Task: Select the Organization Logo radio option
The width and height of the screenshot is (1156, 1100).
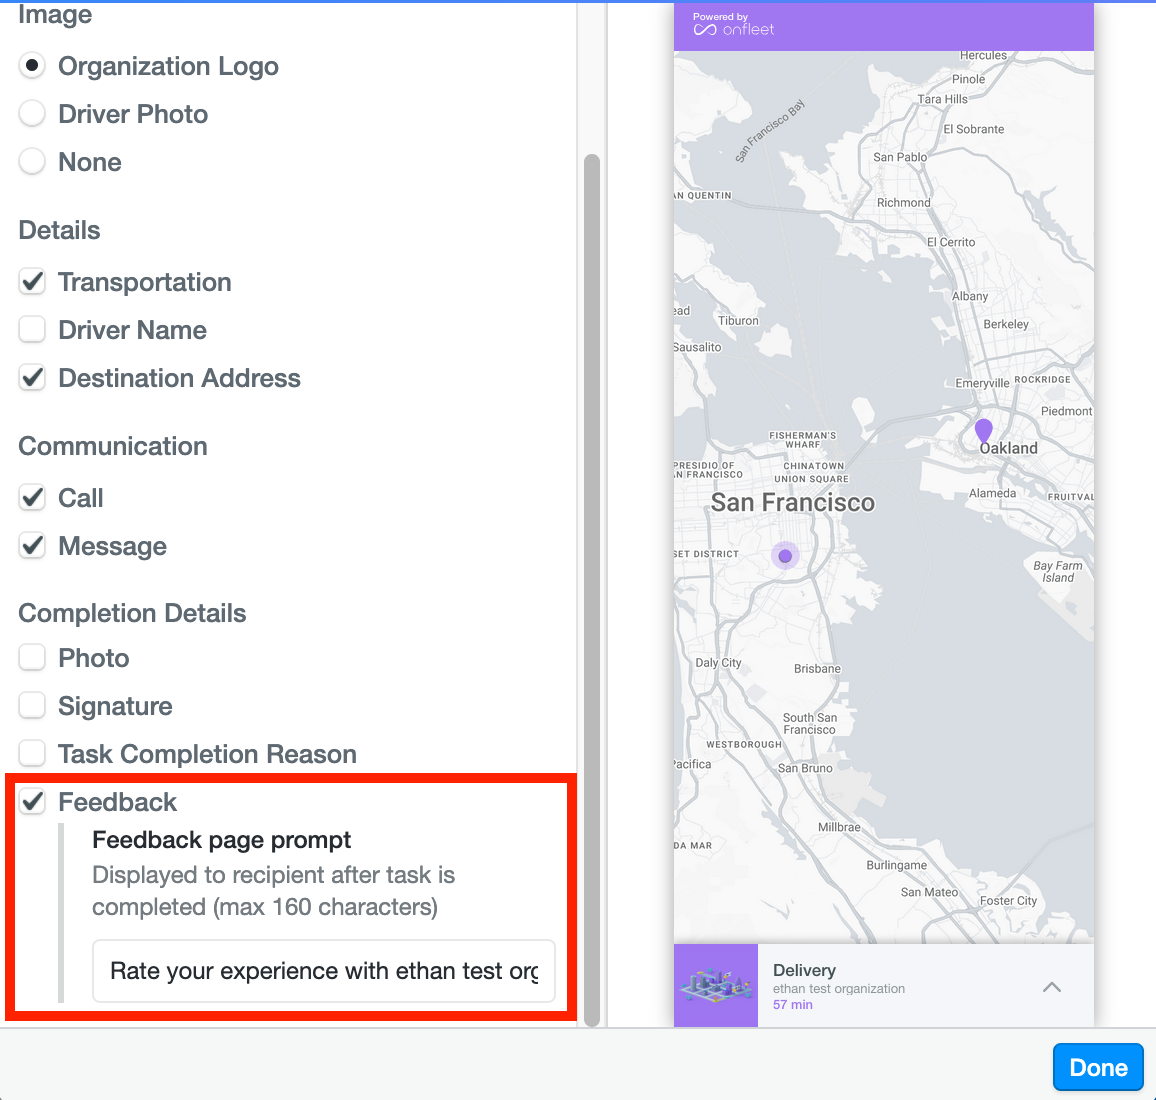Action: pos(33,66)
